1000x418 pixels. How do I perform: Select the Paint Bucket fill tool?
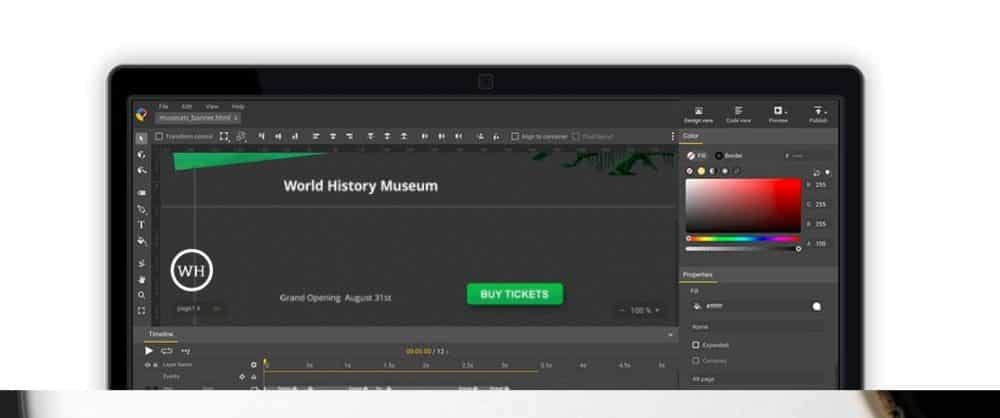(x=141, y=241)
